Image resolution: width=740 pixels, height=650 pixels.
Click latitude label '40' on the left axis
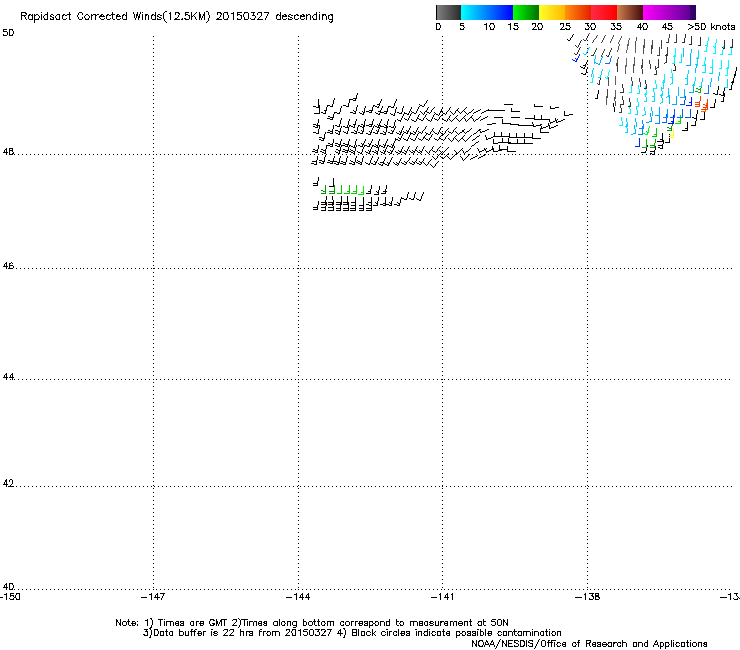tap(8, 586)
